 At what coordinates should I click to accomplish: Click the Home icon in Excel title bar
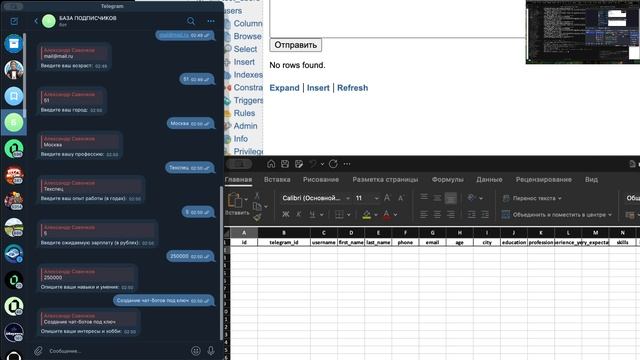271,164
